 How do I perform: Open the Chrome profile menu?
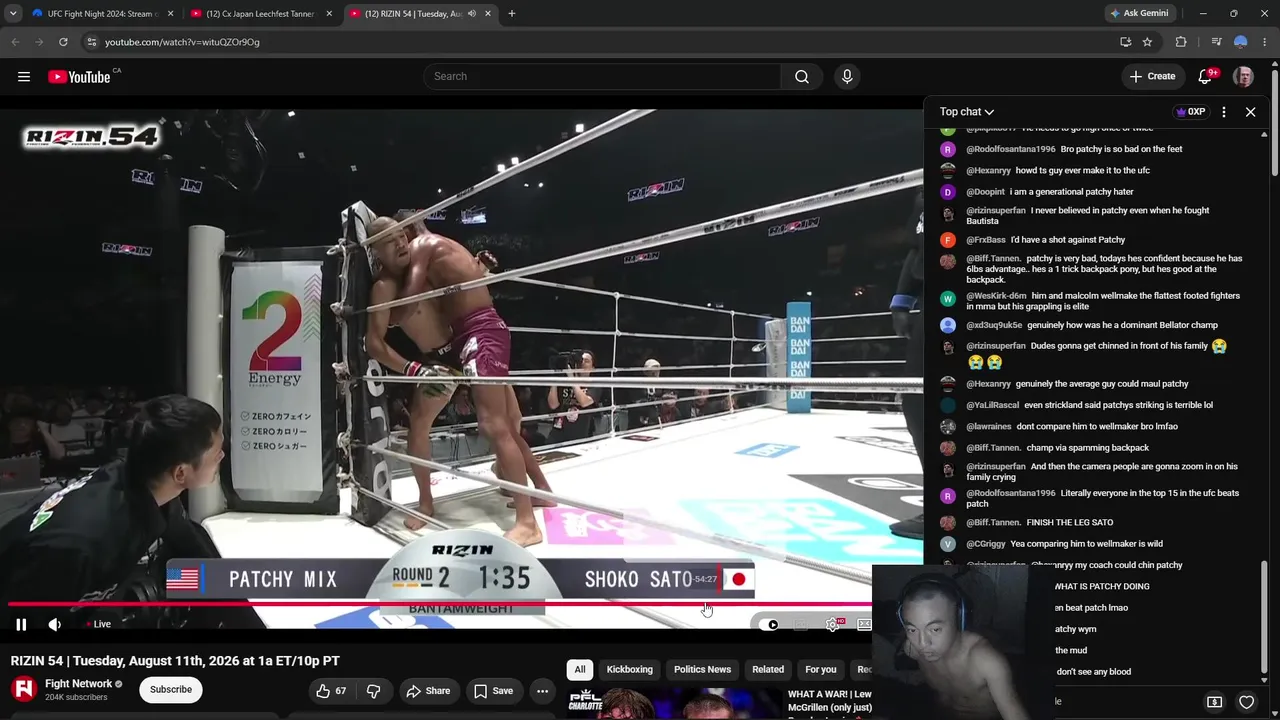[1241, 42]
